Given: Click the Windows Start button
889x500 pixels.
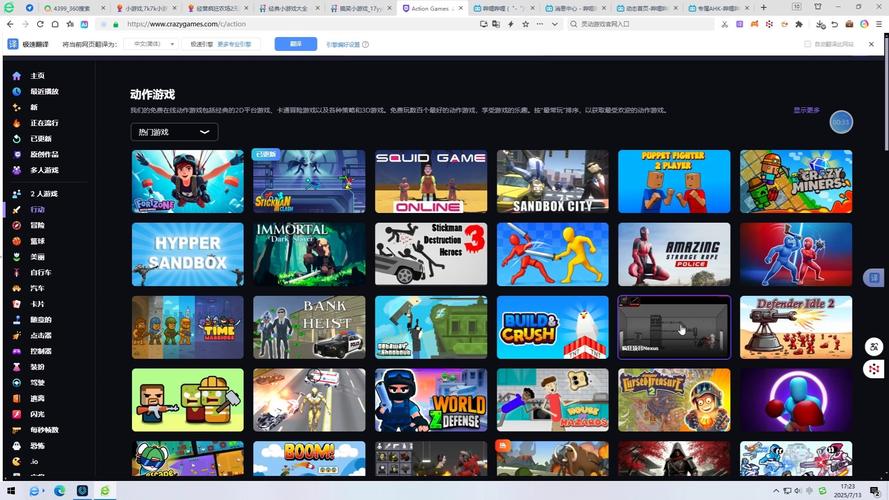Looking at the screenshot, I should 11,491.
